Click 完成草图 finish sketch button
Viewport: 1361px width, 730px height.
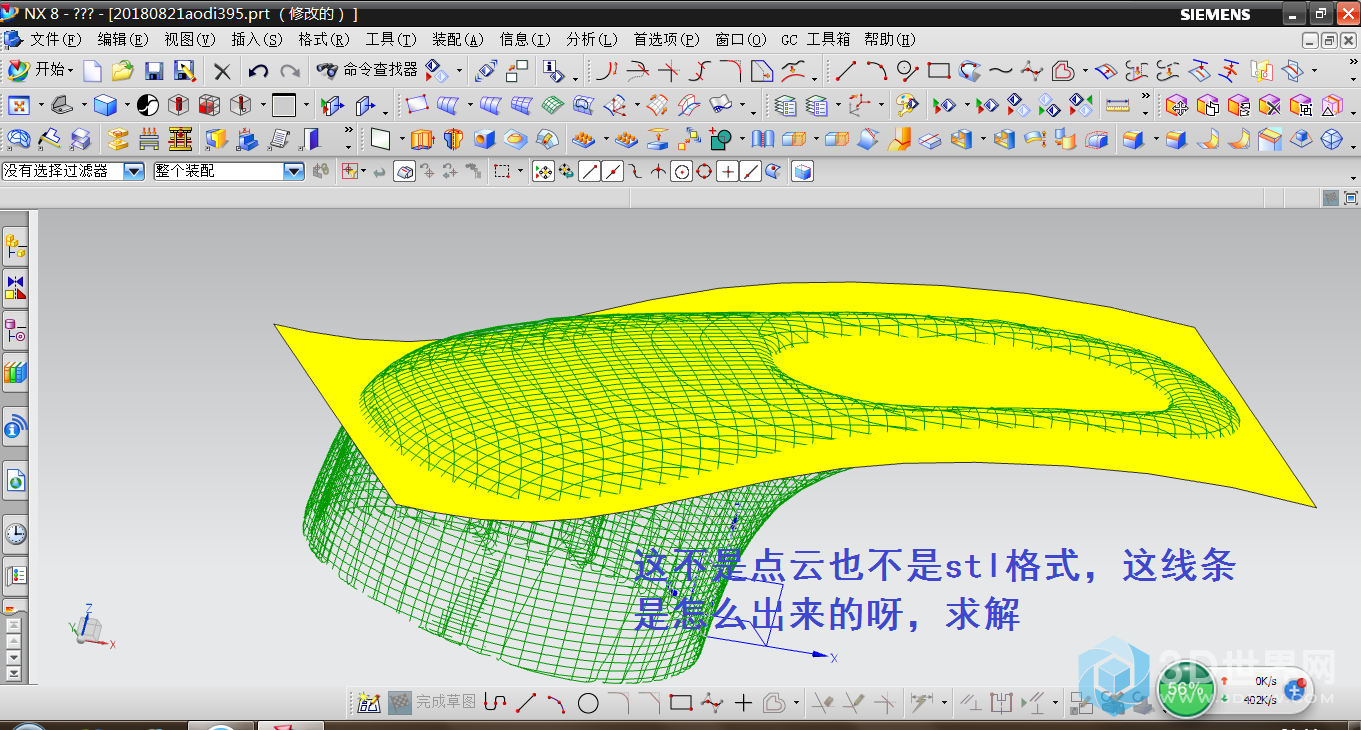tap(433, 702)
